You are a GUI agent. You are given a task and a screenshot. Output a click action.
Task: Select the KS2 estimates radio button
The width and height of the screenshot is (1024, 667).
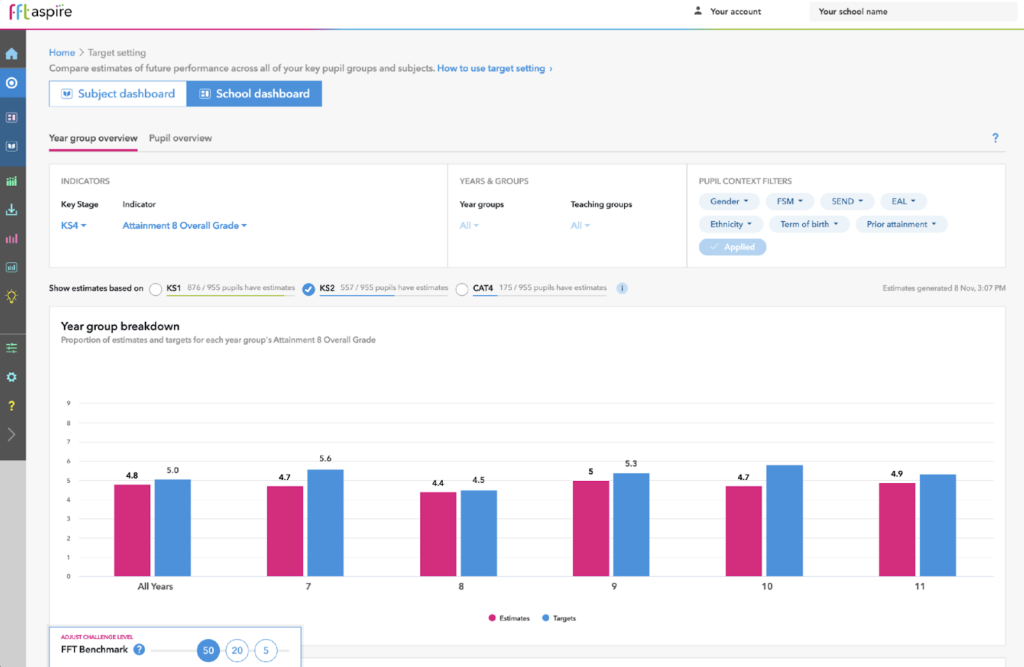point(308,289)
